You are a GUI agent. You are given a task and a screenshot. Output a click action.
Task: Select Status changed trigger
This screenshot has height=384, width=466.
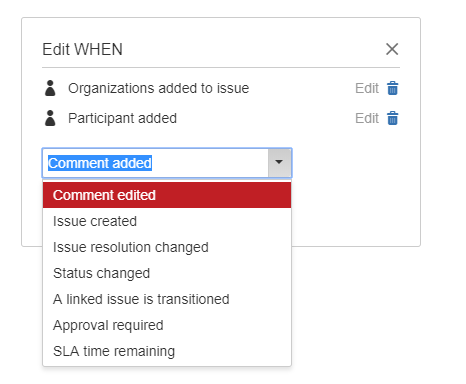click(167, 273)
